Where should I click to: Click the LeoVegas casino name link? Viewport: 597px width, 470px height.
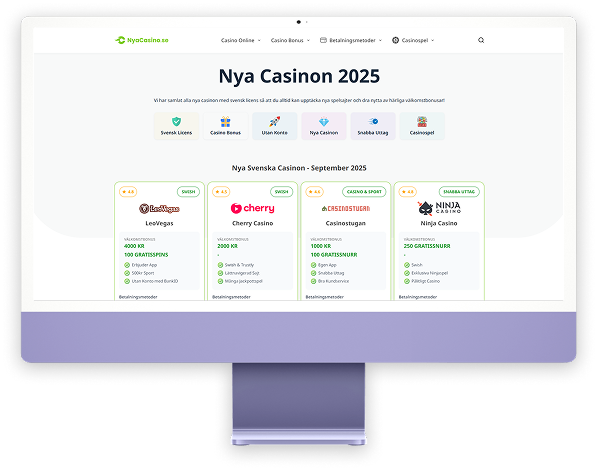click(159, 223)
